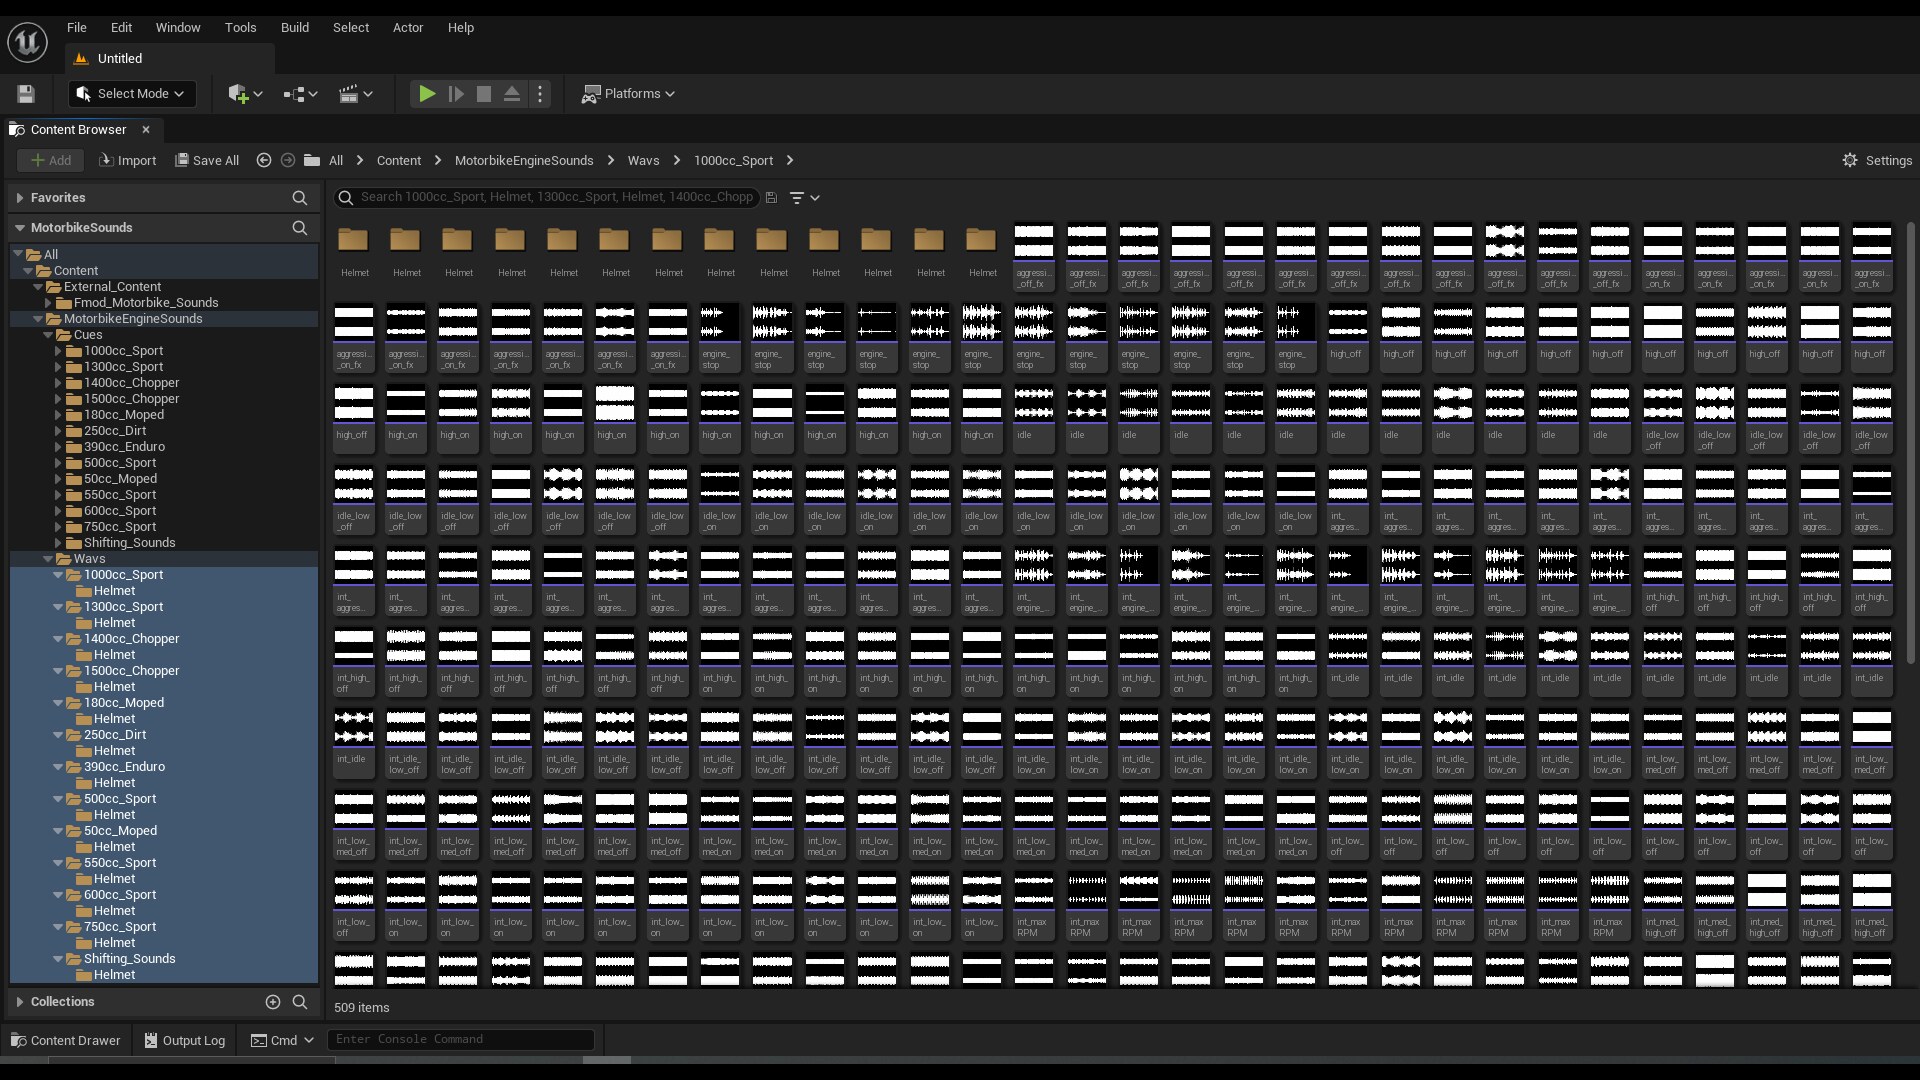Open play options three-dot menu
Screen dimensions: 1920x1080
[540, 94]
